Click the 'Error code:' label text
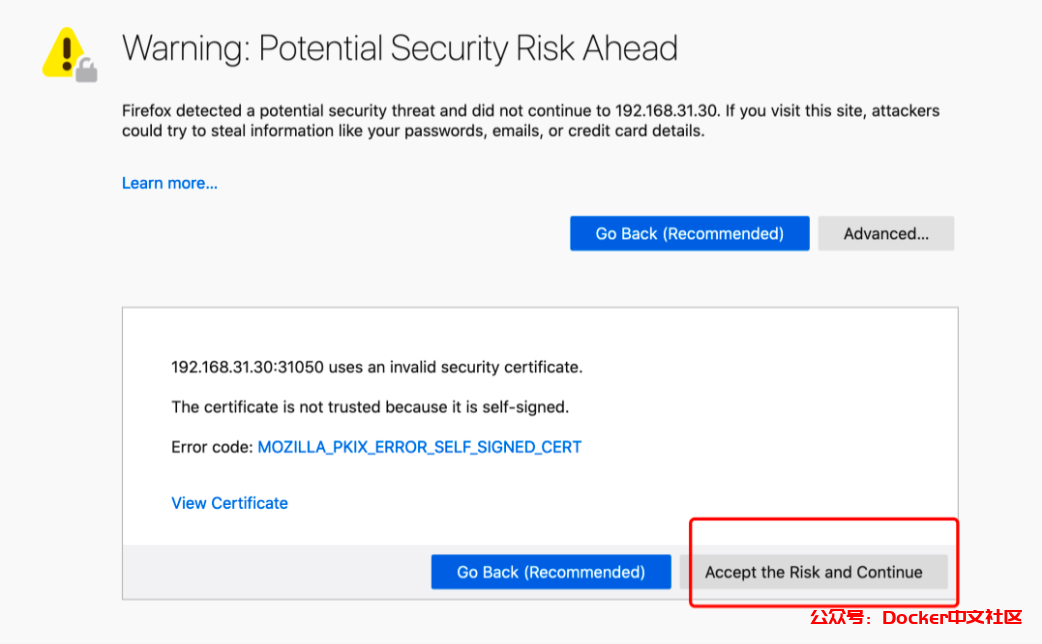1042x644 pixels. pos(212,447)
